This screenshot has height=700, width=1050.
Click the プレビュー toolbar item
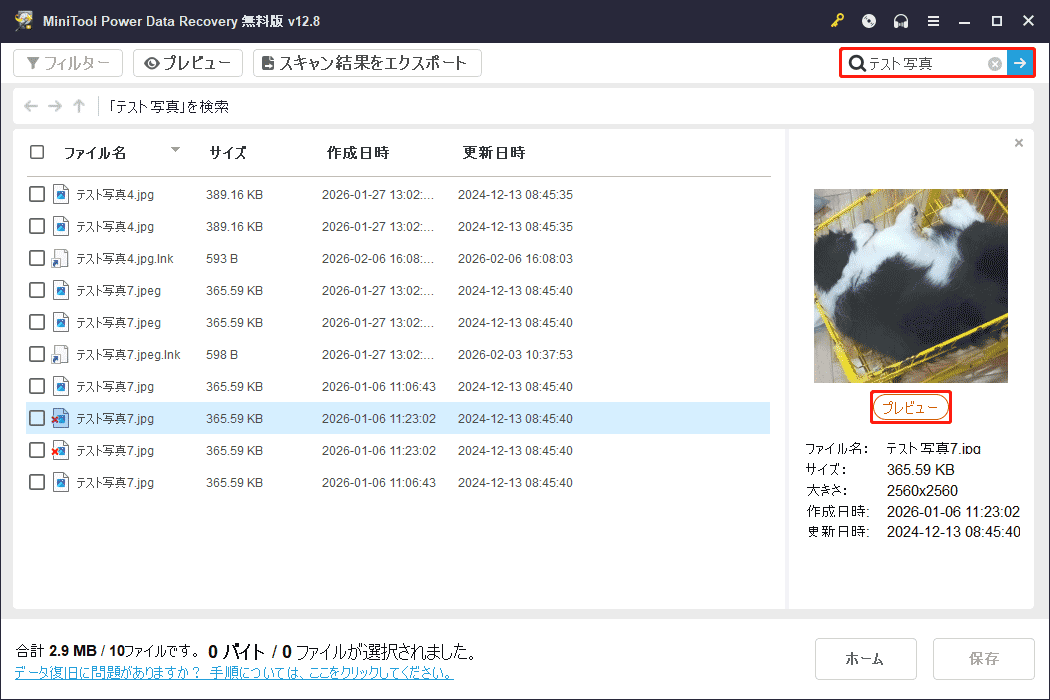(187, 62)
